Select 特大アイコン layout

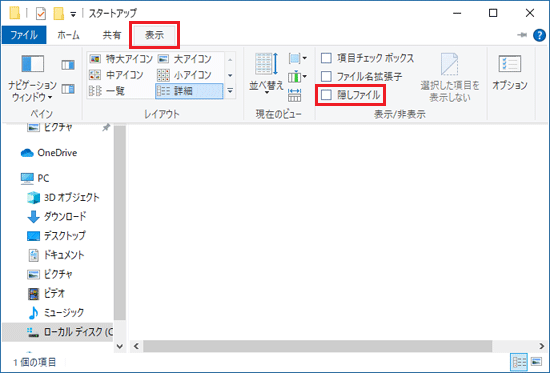click(121, 59)
